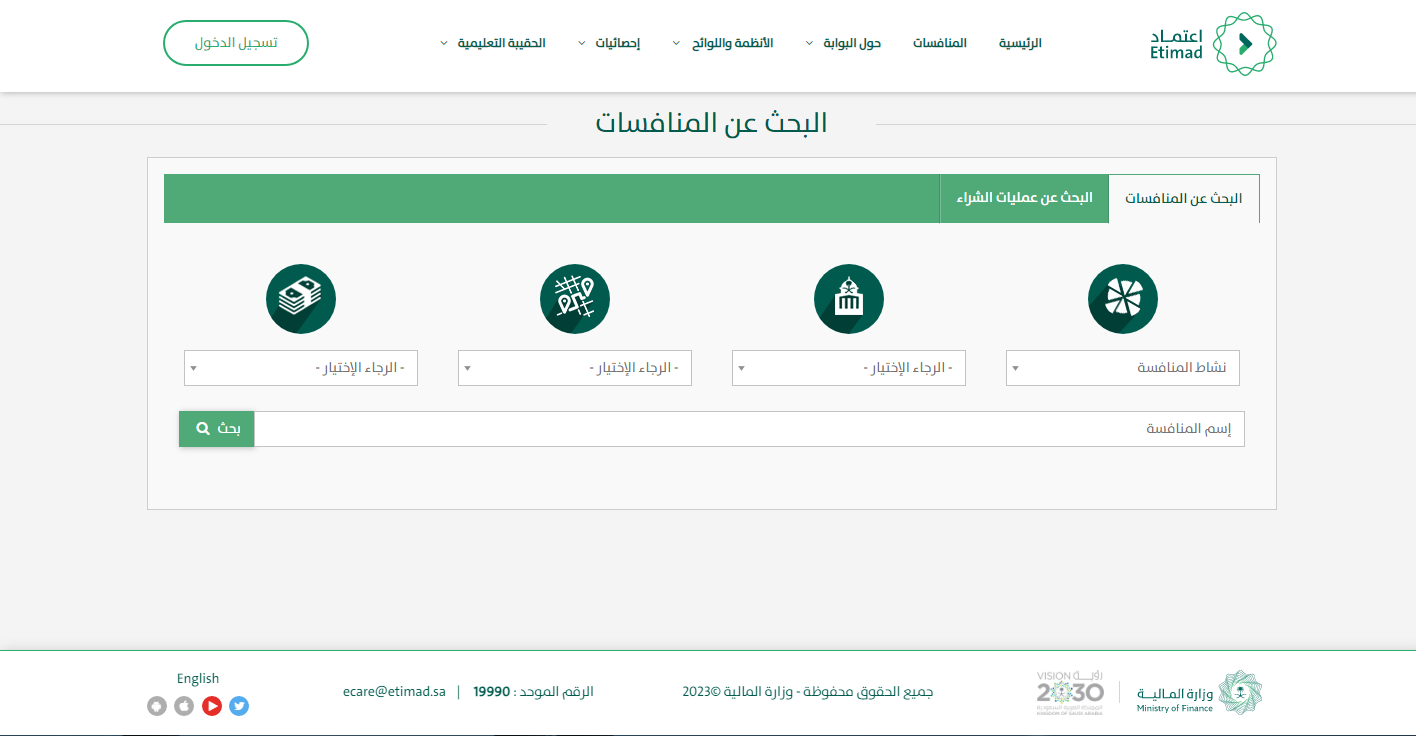This screenshot has width=1416, height=736.
Task: Open the YouTube icon in footer
Action: click(x=212, y=706)
